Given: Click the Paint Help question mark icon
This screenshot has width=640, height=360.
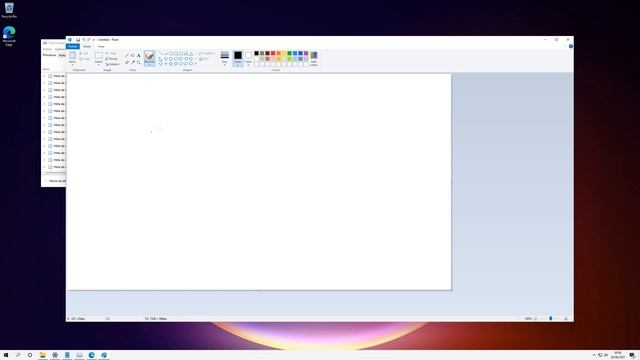Looking at the screenshot, I should (571, 46).
